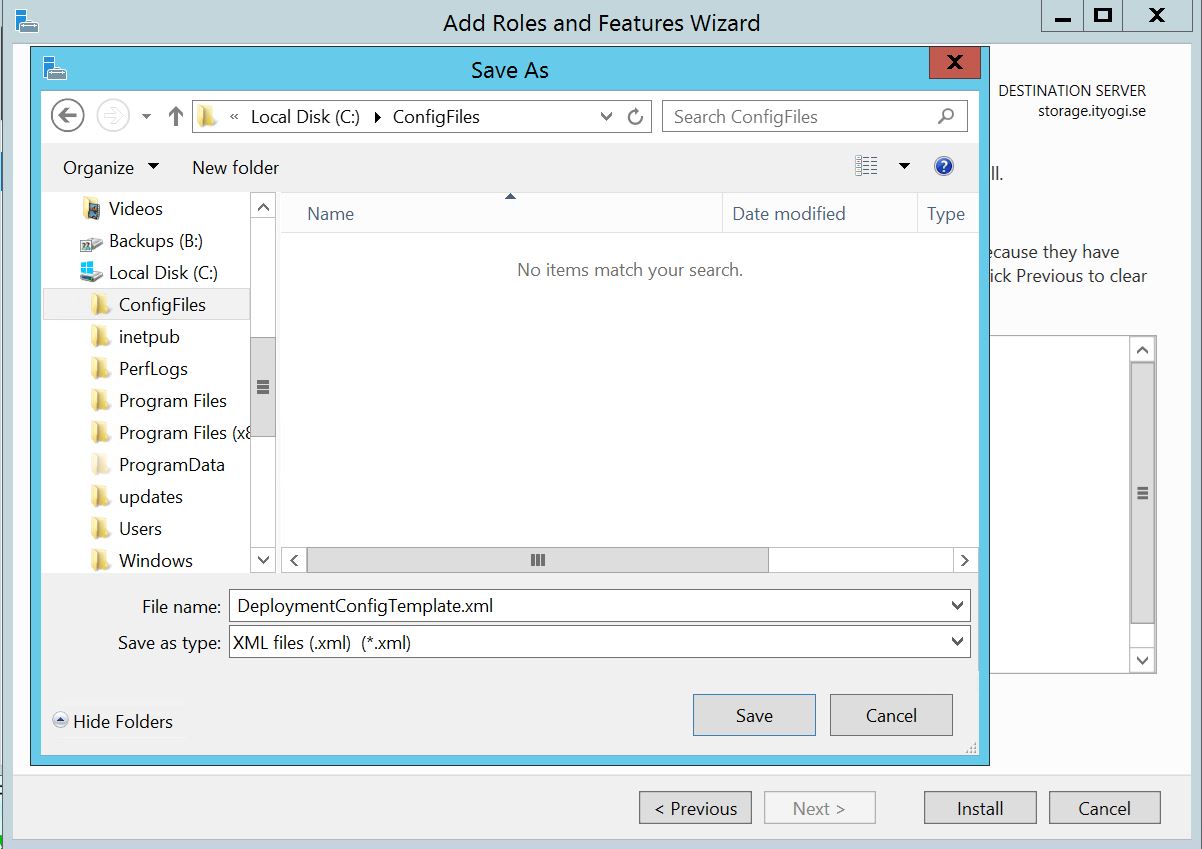Screen dimensions: 1202x849
Task: Click the Up one level arrow
Action: 176,116
